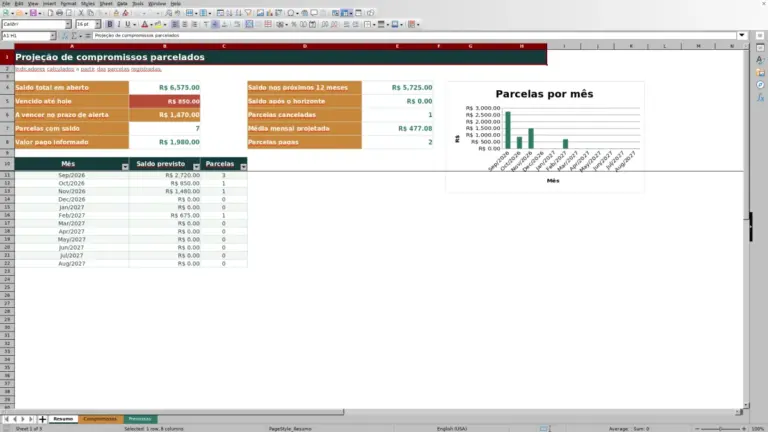Image resolution: width=768 pixels, height=432 pixels.
Task: Open Find and Replace icon
Action: pyautogui.click(x=168, y=13)
